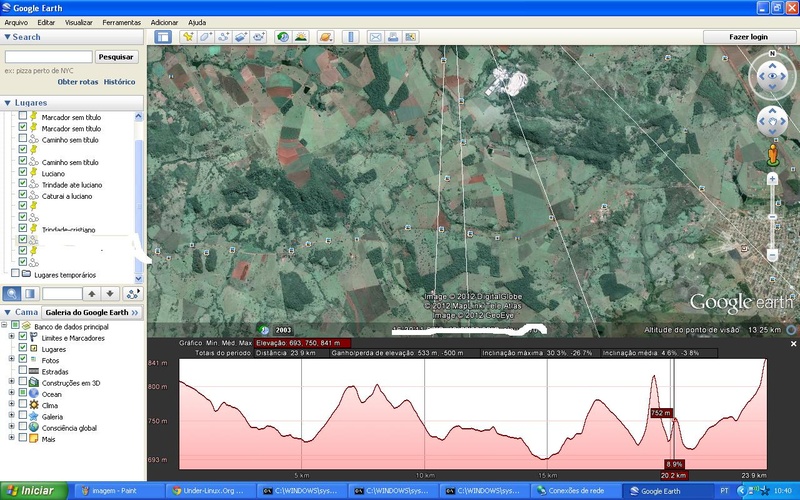
Task: Toggle the Luciano placemark checkbox
Action: [23, 173]
